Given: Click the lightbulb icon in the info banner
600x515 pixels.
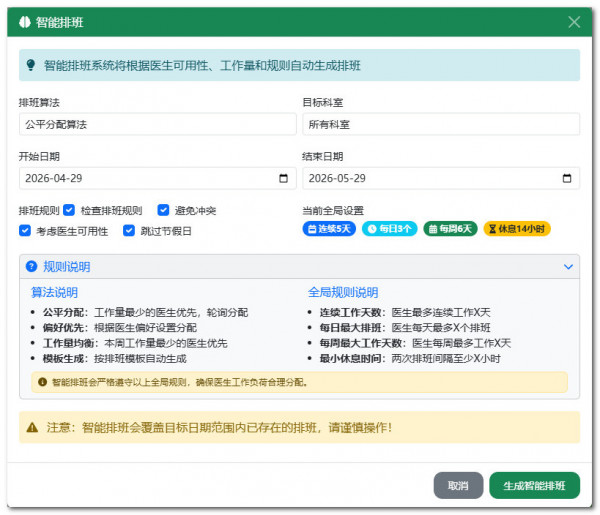Looking at the screenshot, I should tap(31, 65).
